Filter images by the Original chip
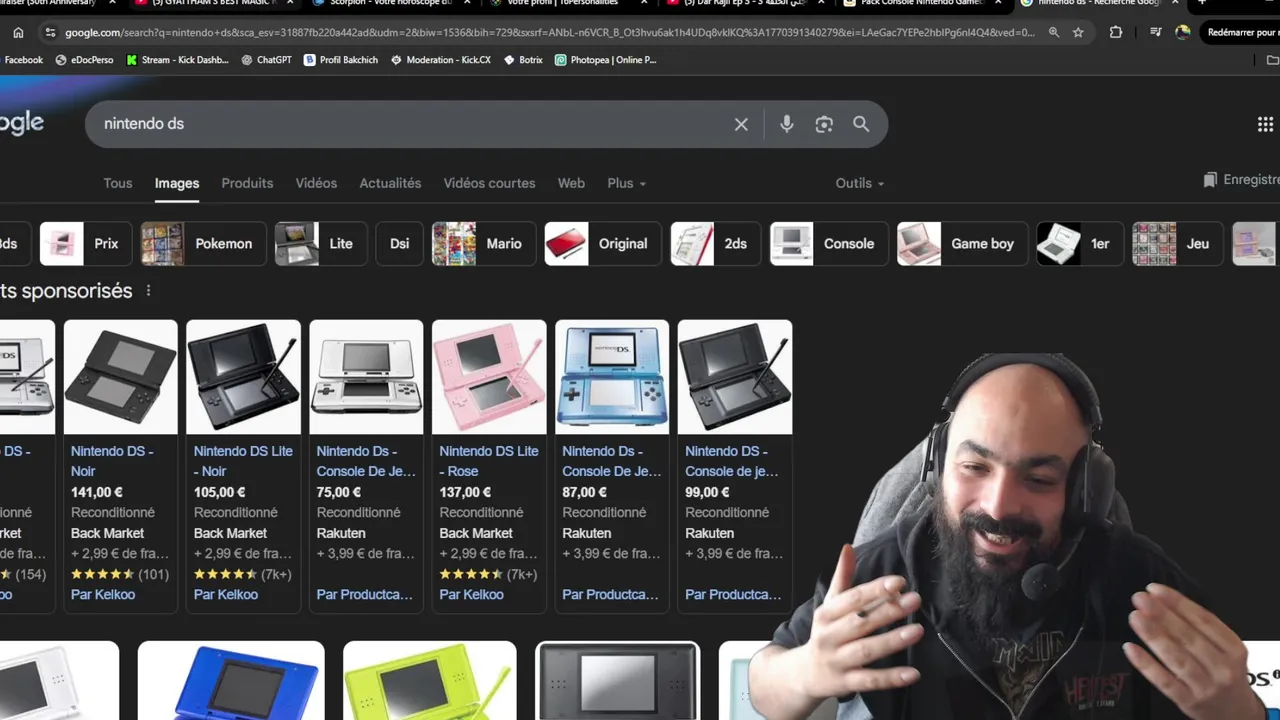Viewport: 1280px width, 720px height. click(603, 243)
